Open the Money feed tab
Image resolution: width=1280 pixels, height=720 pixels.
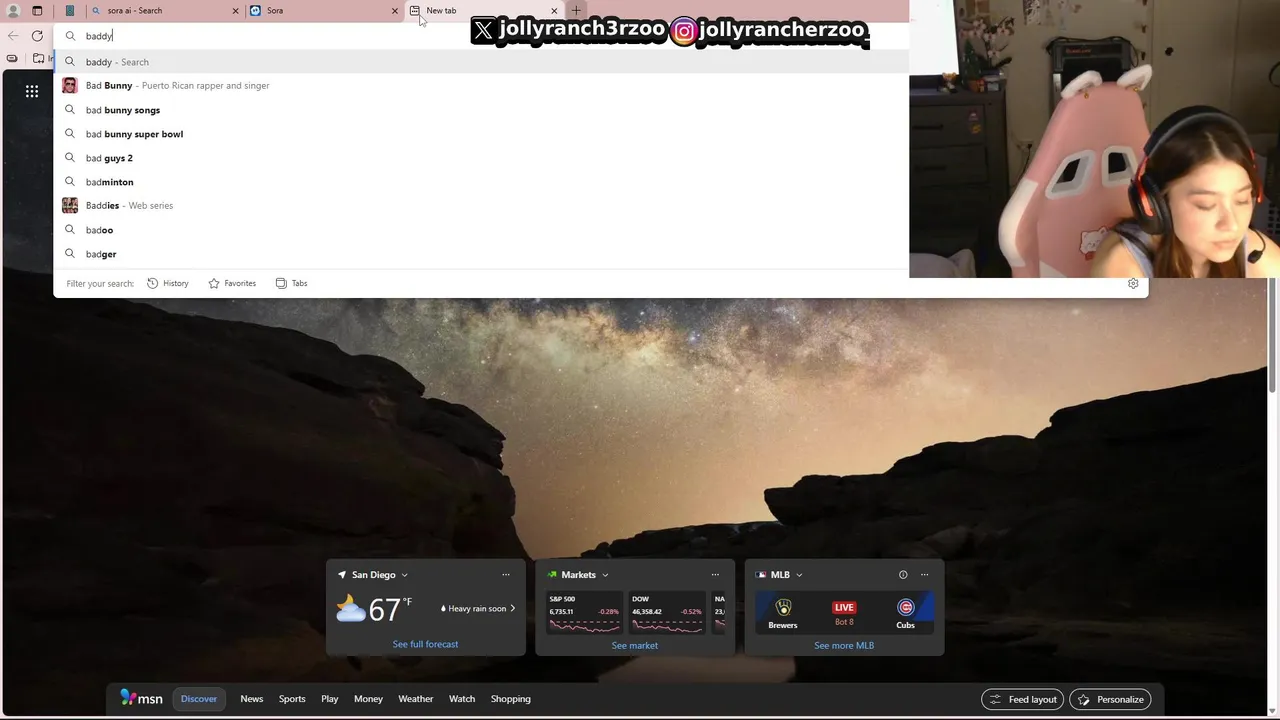[x=368, y=699]
